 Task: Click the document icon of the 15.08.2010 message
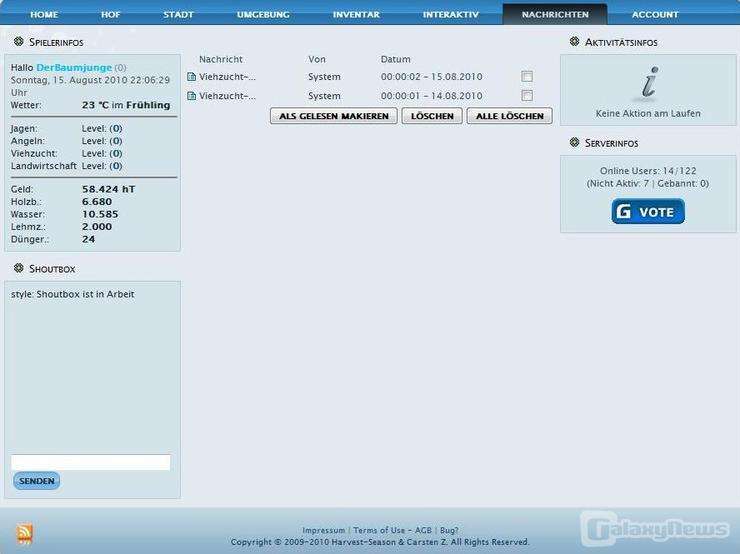pos(192,77)
